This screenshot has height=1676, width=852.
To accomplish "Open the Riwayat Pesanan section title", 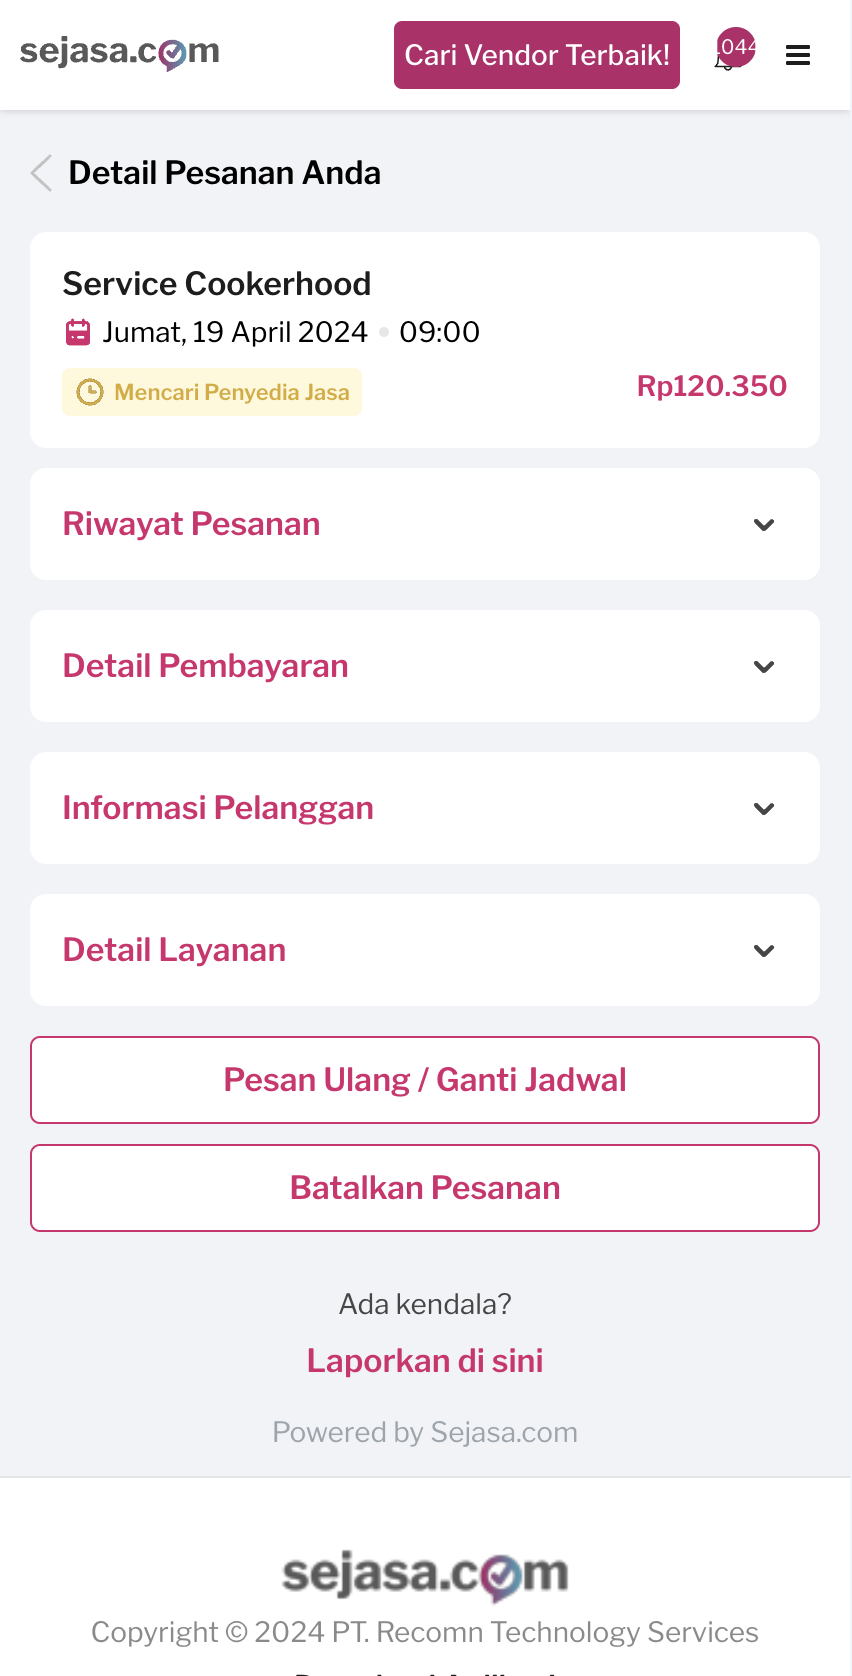I will [x=192, y=524].
